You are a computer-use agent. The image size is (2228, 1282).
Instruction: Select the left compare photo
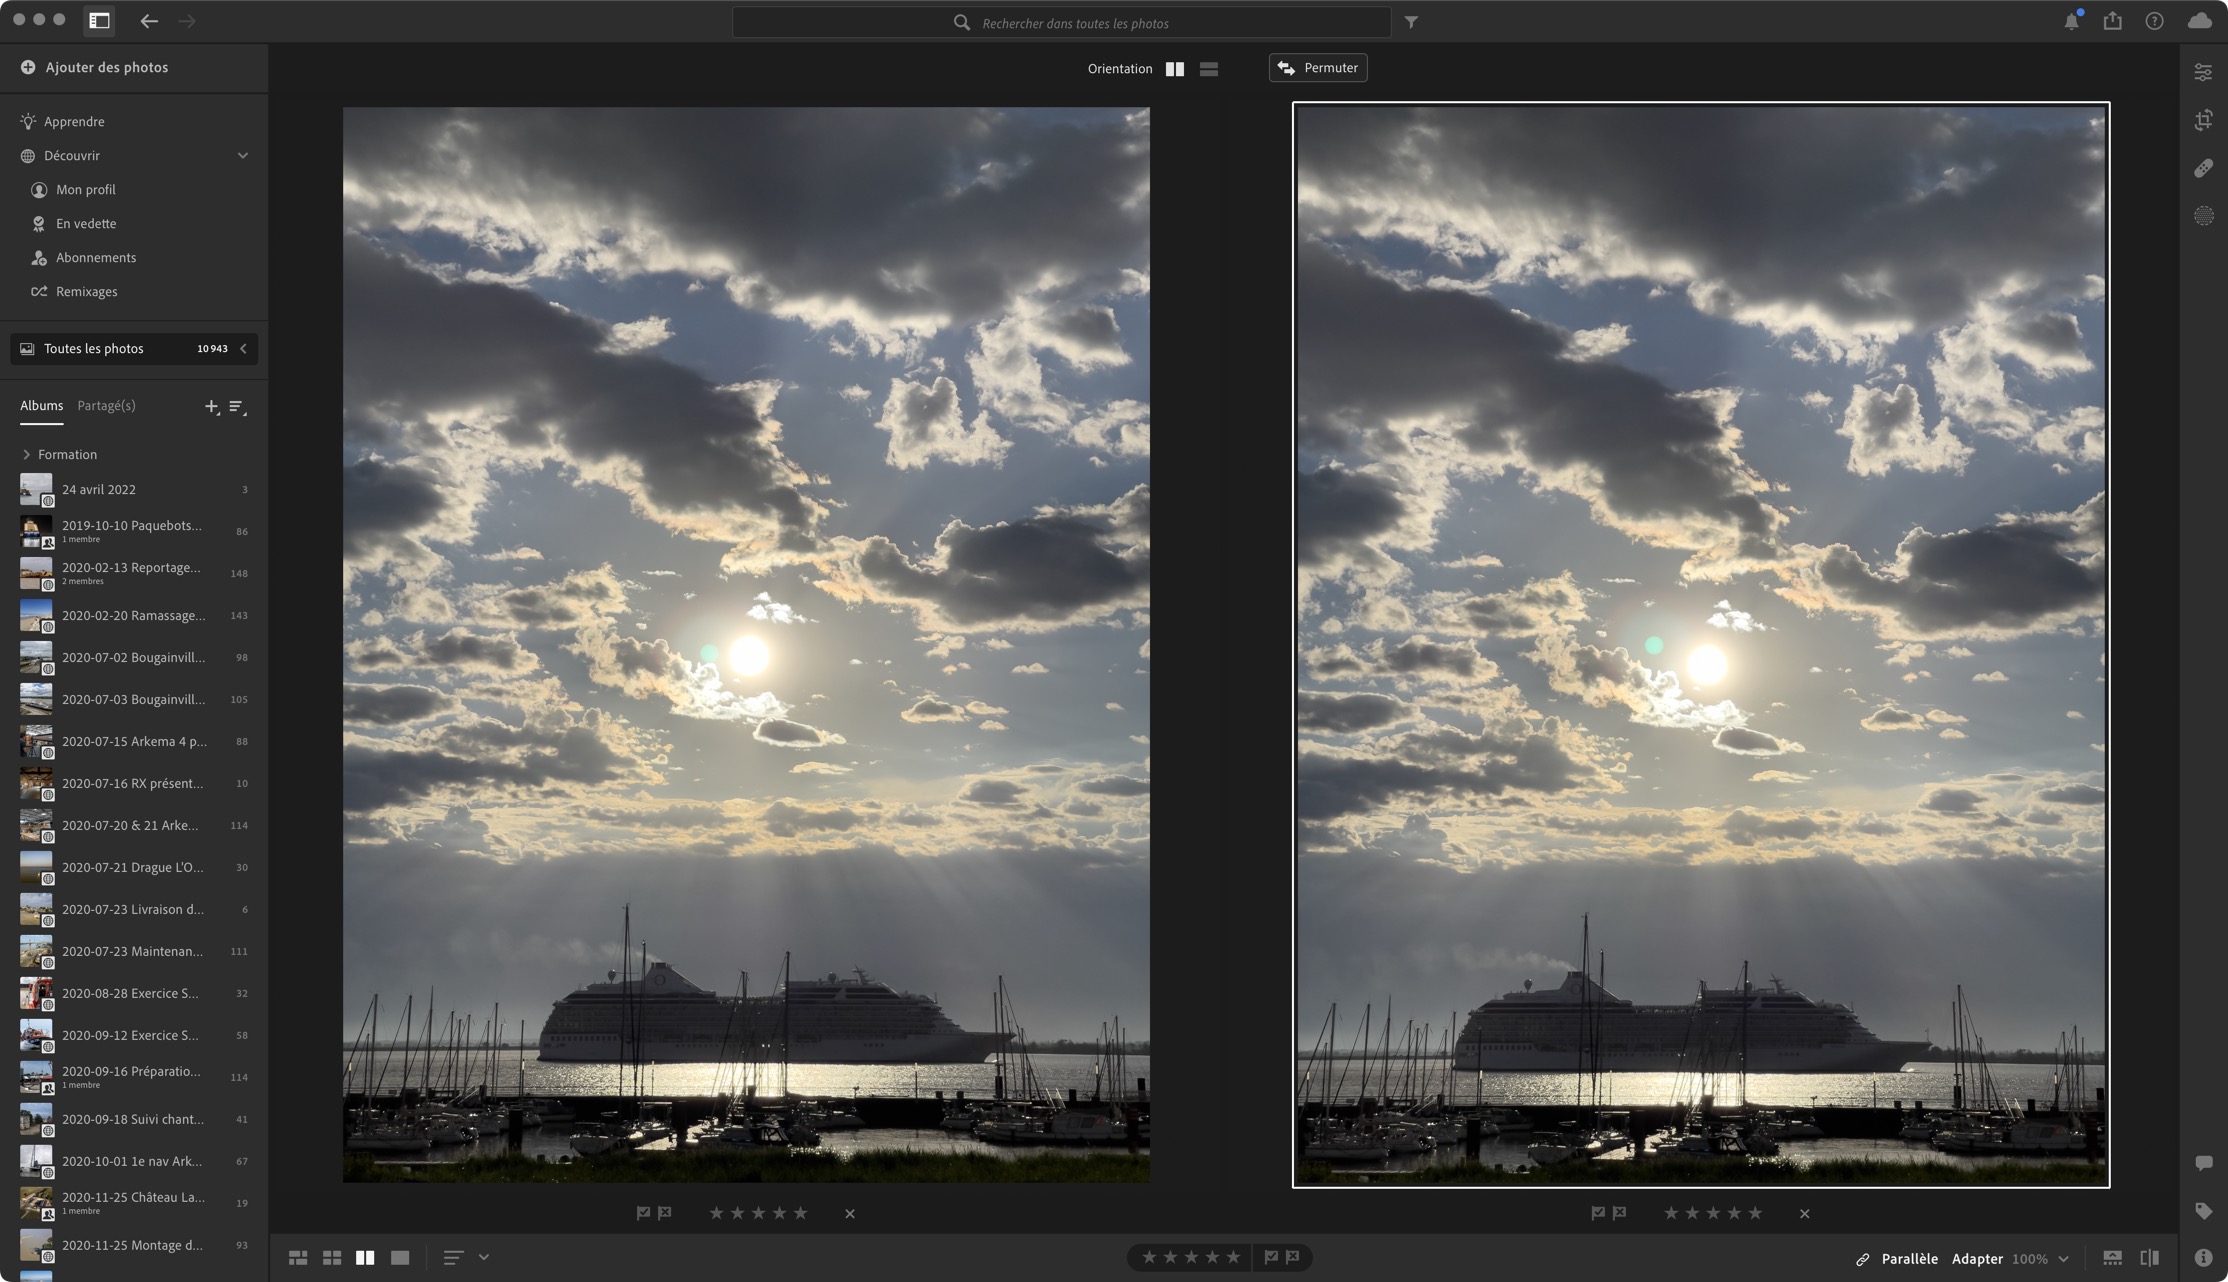[x=746, y=645]
